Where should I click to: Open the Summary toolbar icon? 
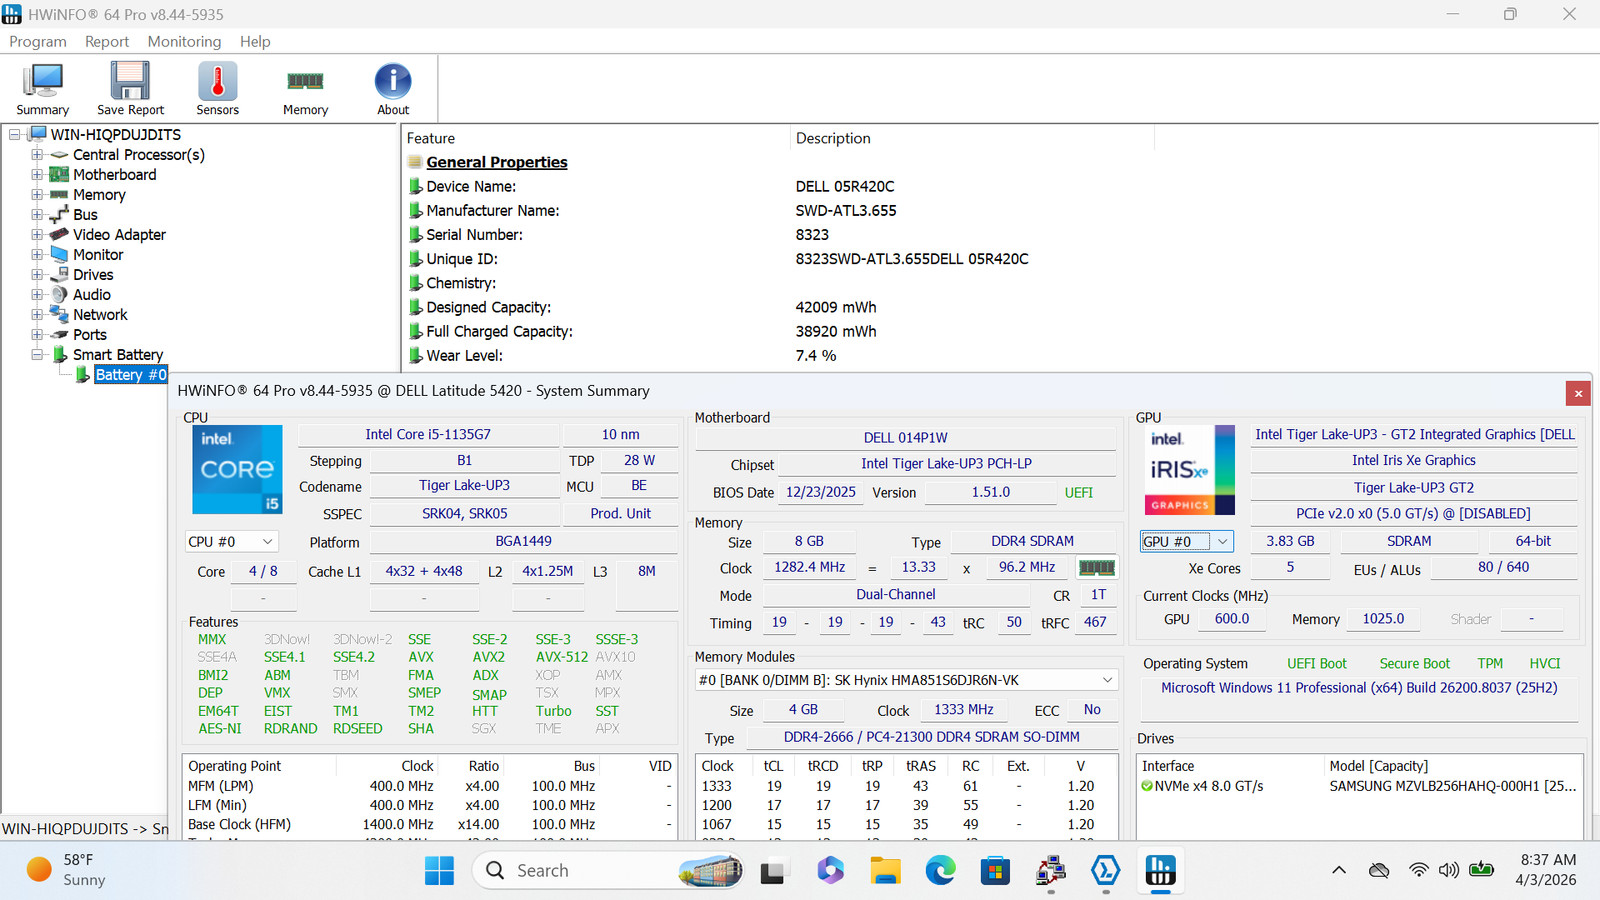[x=42, y=88]
